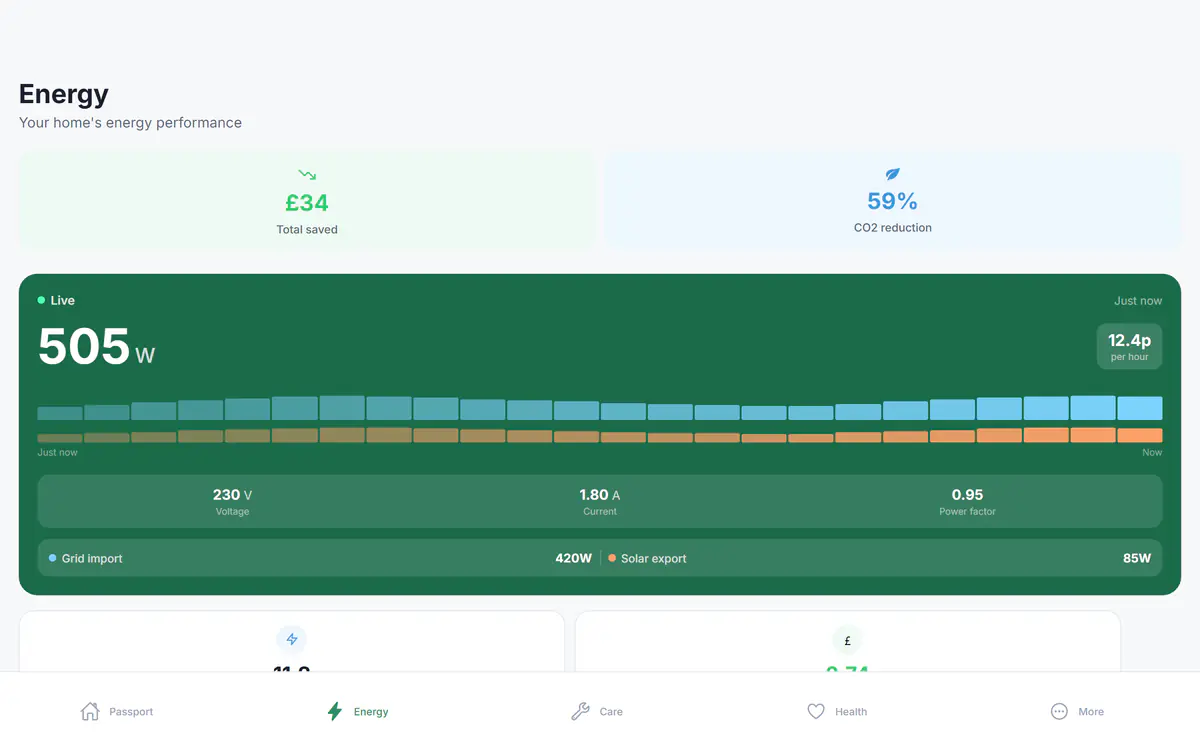Image resolution: width=1200 pixels, height=750 pixels.
Task: Open the More menu tab
Action: pos(1077,712)
